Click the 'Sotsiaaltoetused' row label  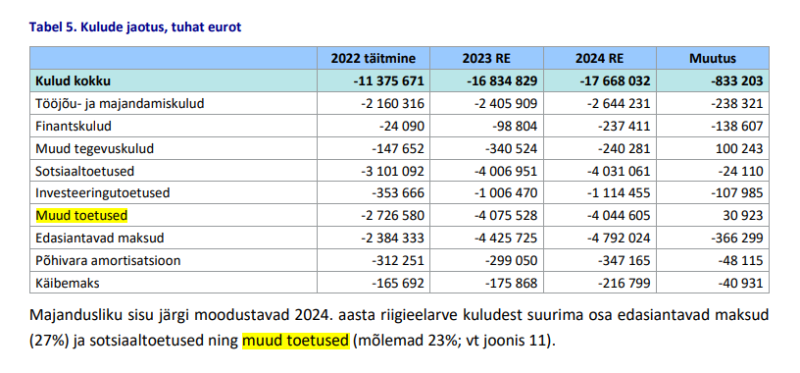click(x=85, y=171)
